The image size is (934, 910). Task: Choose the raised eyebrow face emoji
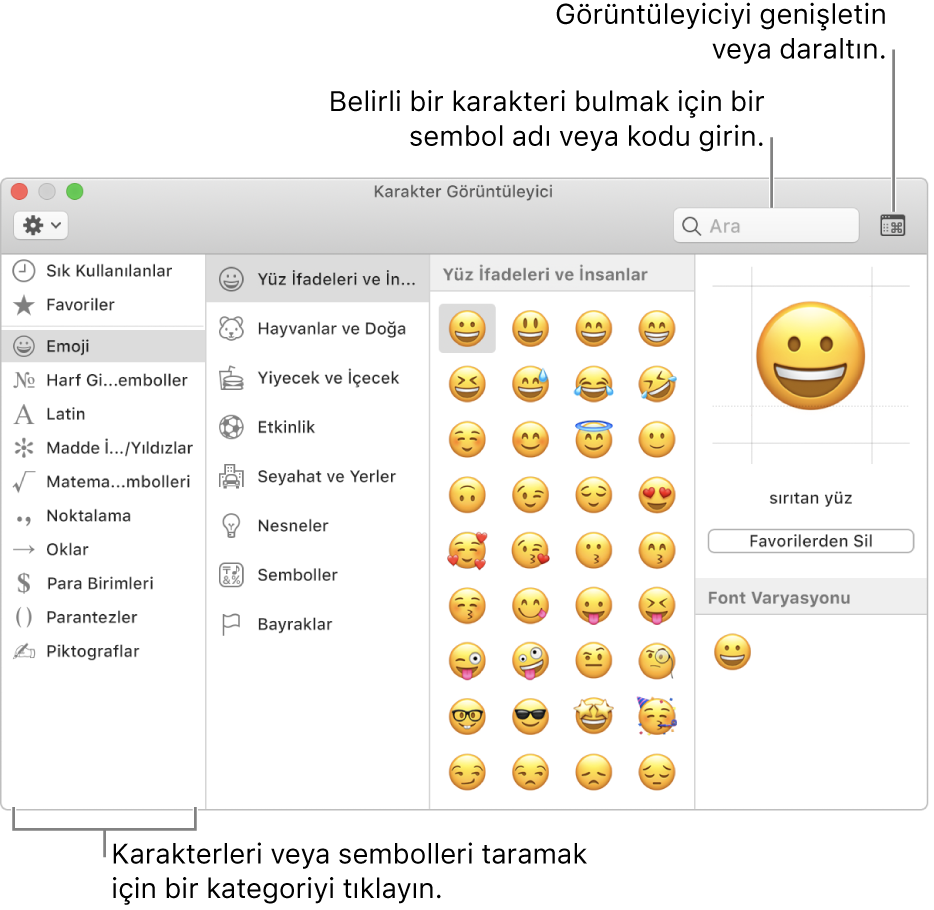594,661
